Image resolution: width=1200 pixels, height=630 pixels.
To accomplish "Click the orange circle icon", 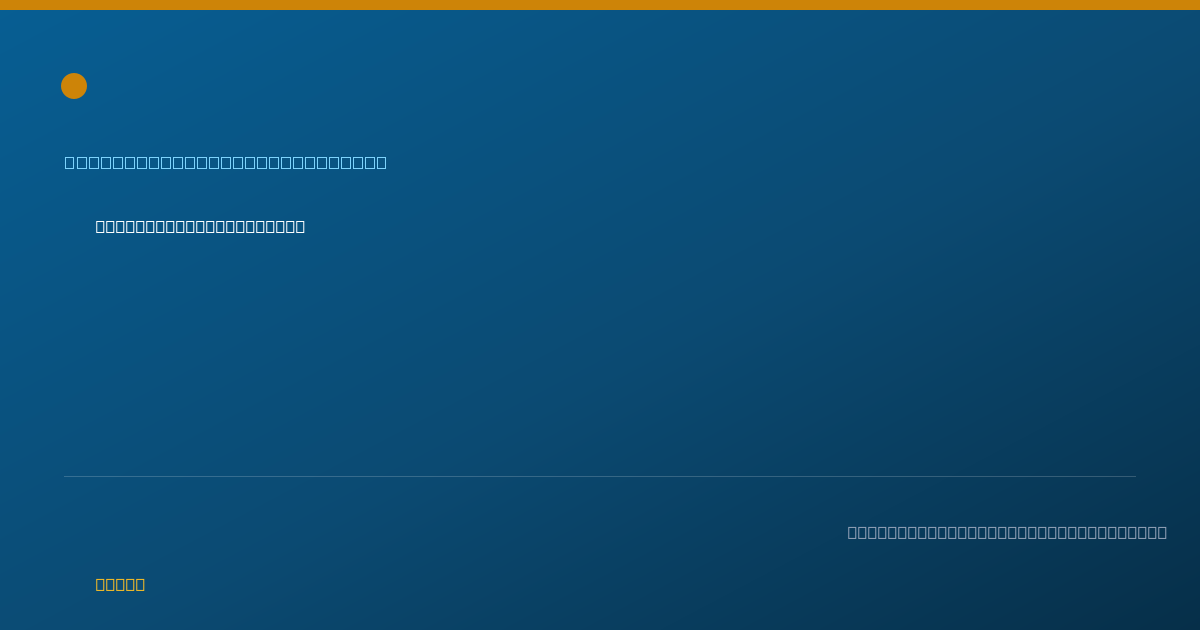I will pos(74,86).
